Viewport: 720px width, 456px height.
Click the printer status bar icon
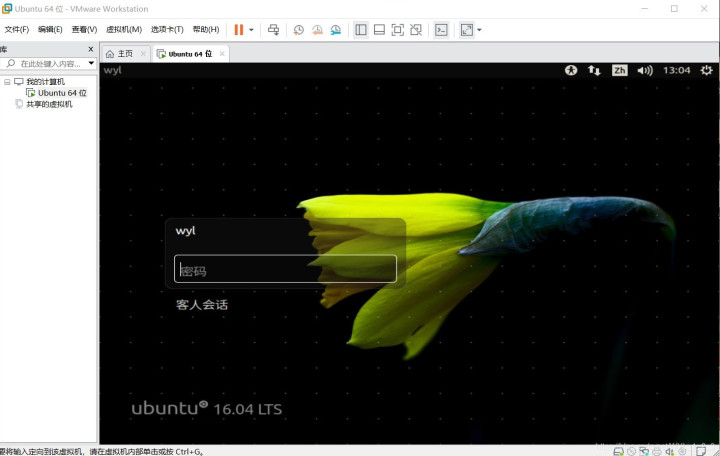[657, 451]
